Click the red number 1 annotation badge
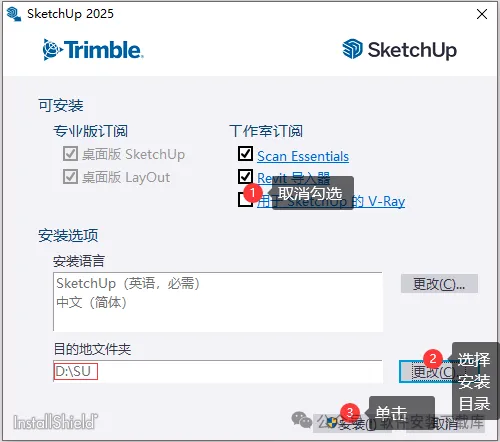Viewport: 500px width, 442px height. [x=252, y=193]
